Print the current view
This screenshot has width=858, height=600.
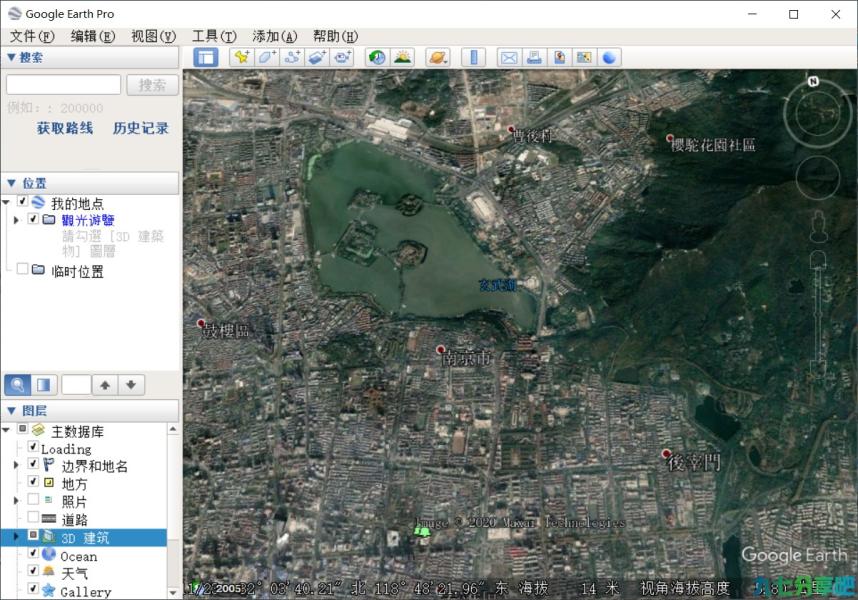[x=534, y=57]
